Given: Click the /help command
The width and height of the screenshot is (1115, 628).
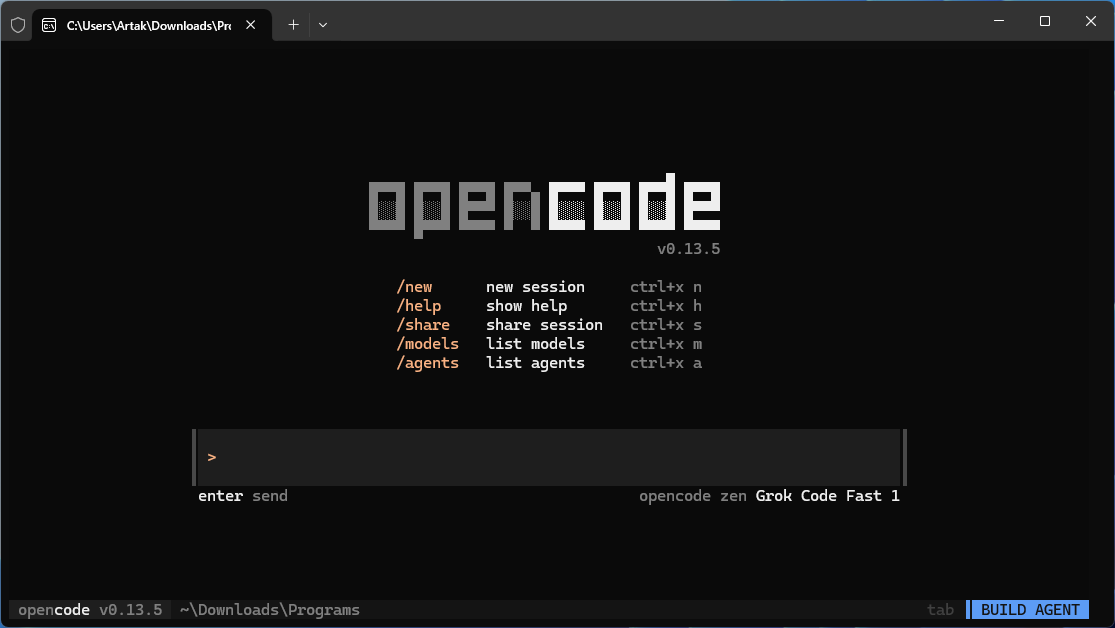Looking at the screenshot, I should [x=419, y=306].
